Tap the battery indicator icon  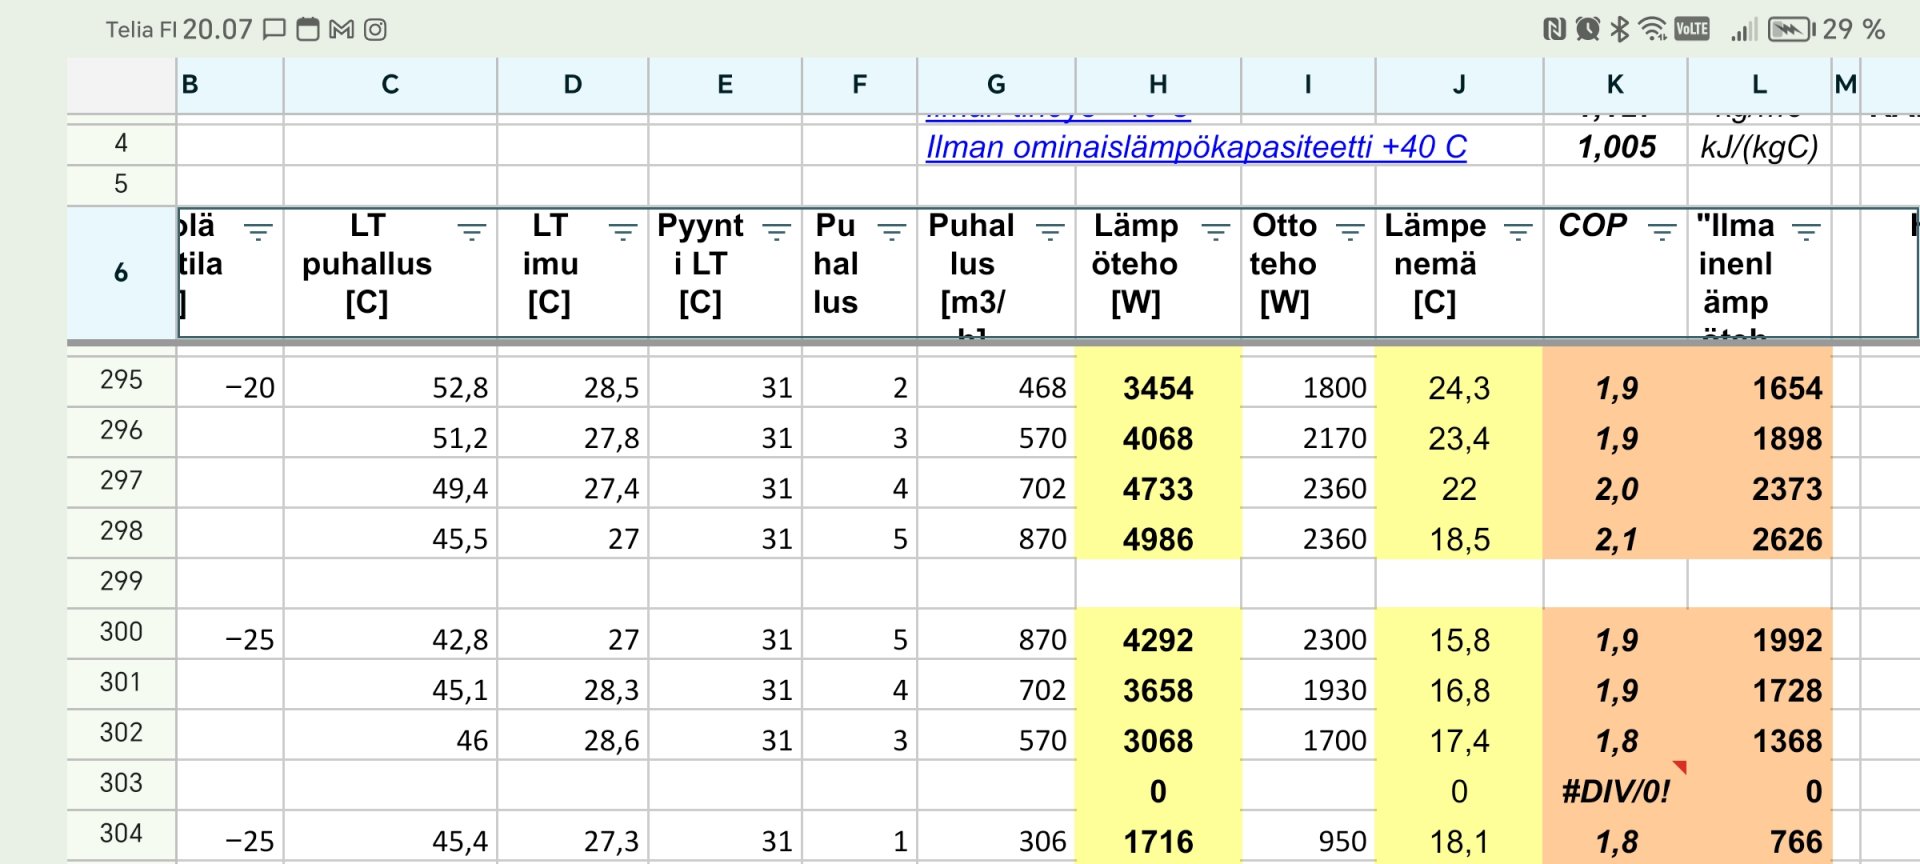click(1790, 30)
